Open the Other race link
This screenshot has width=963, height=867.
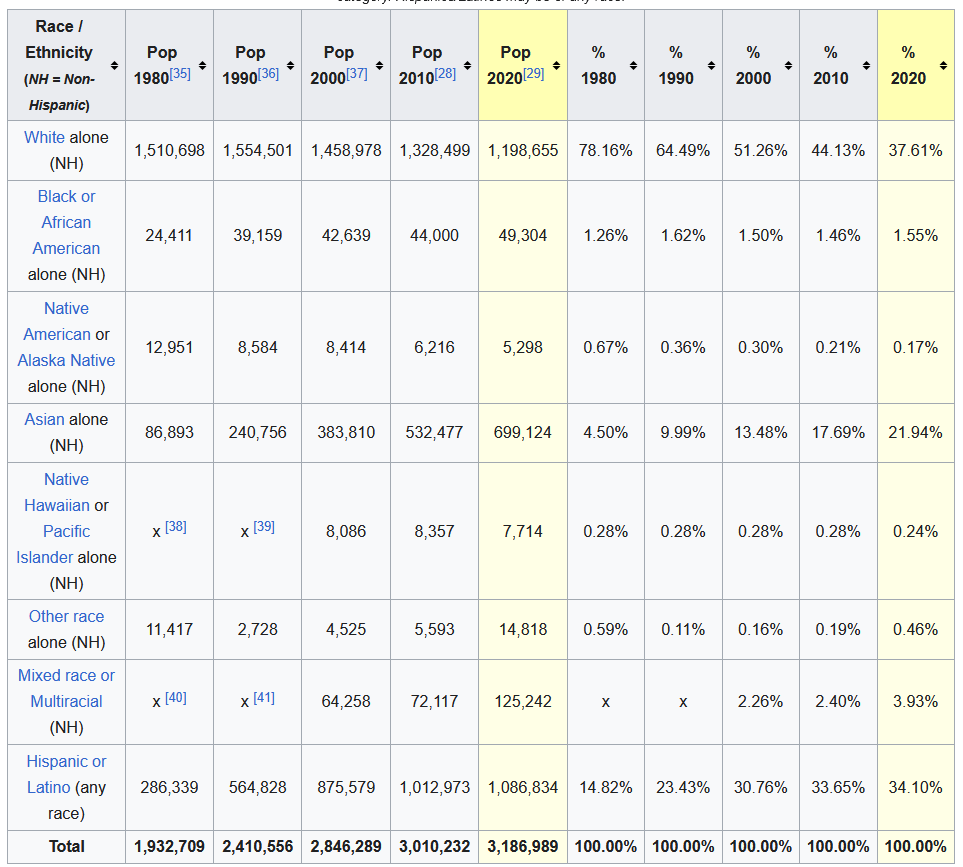66,616
